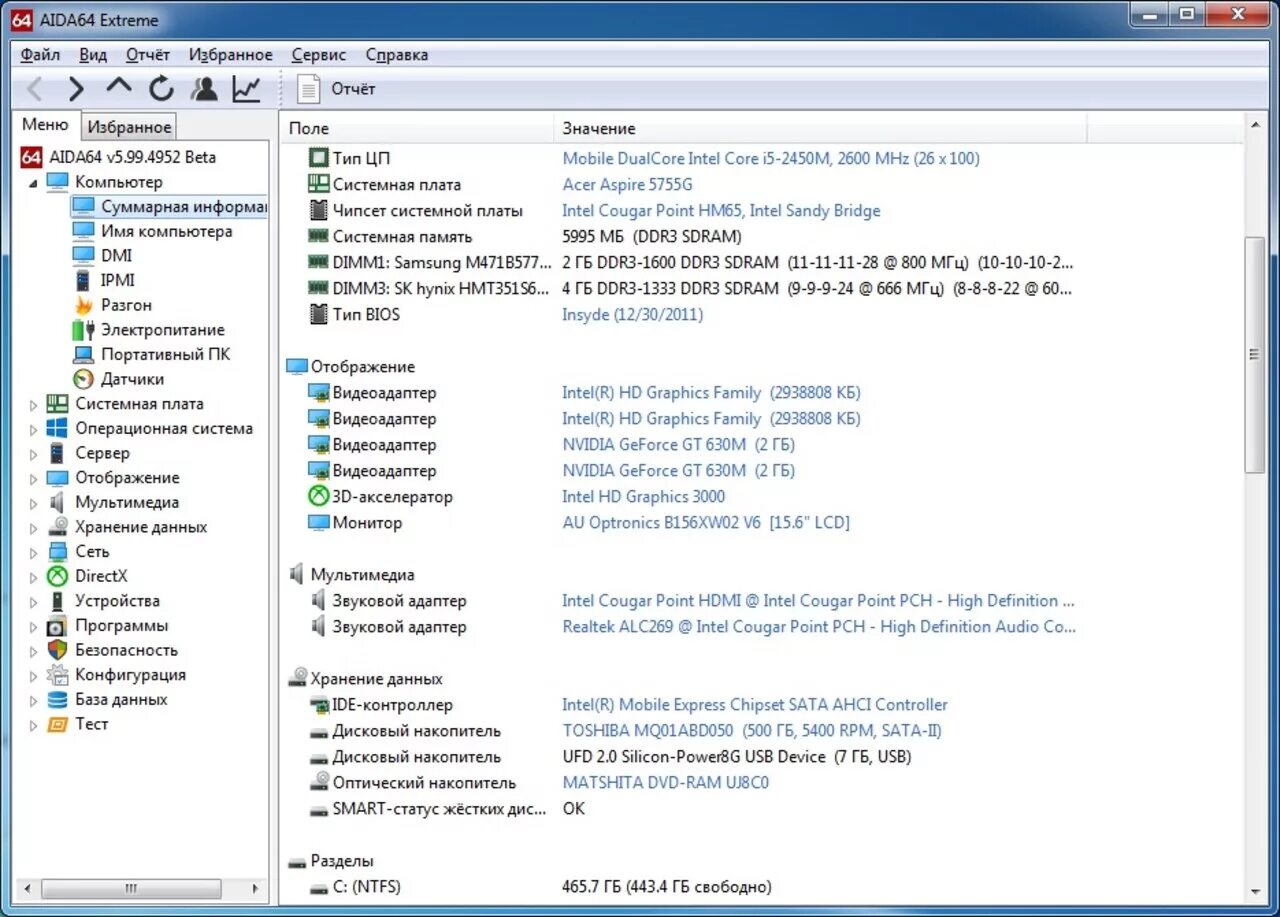The image size is (1280, 917).
Task: Click the Значение column header
Action: (x=820, y=128)
